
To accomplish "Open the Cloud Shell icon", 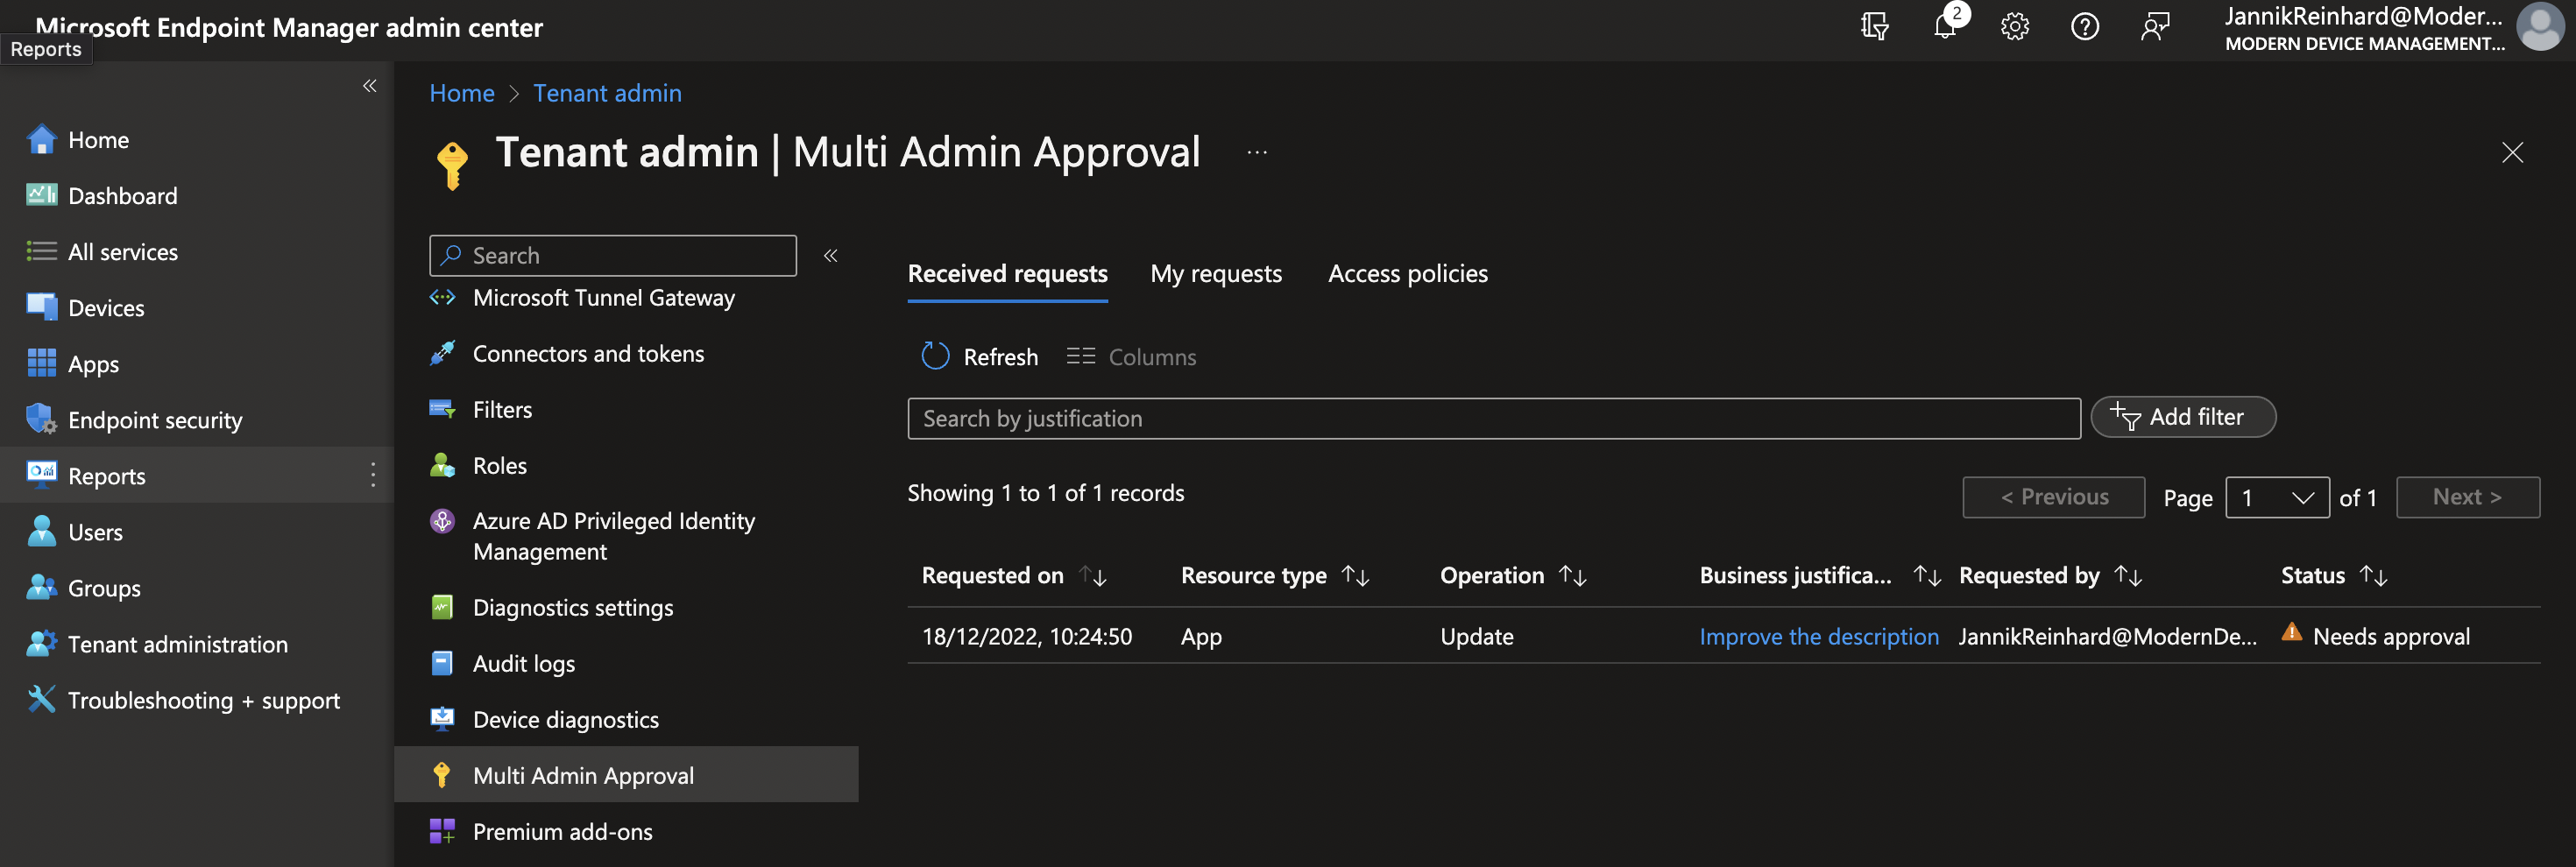I will pos(1874,26).
